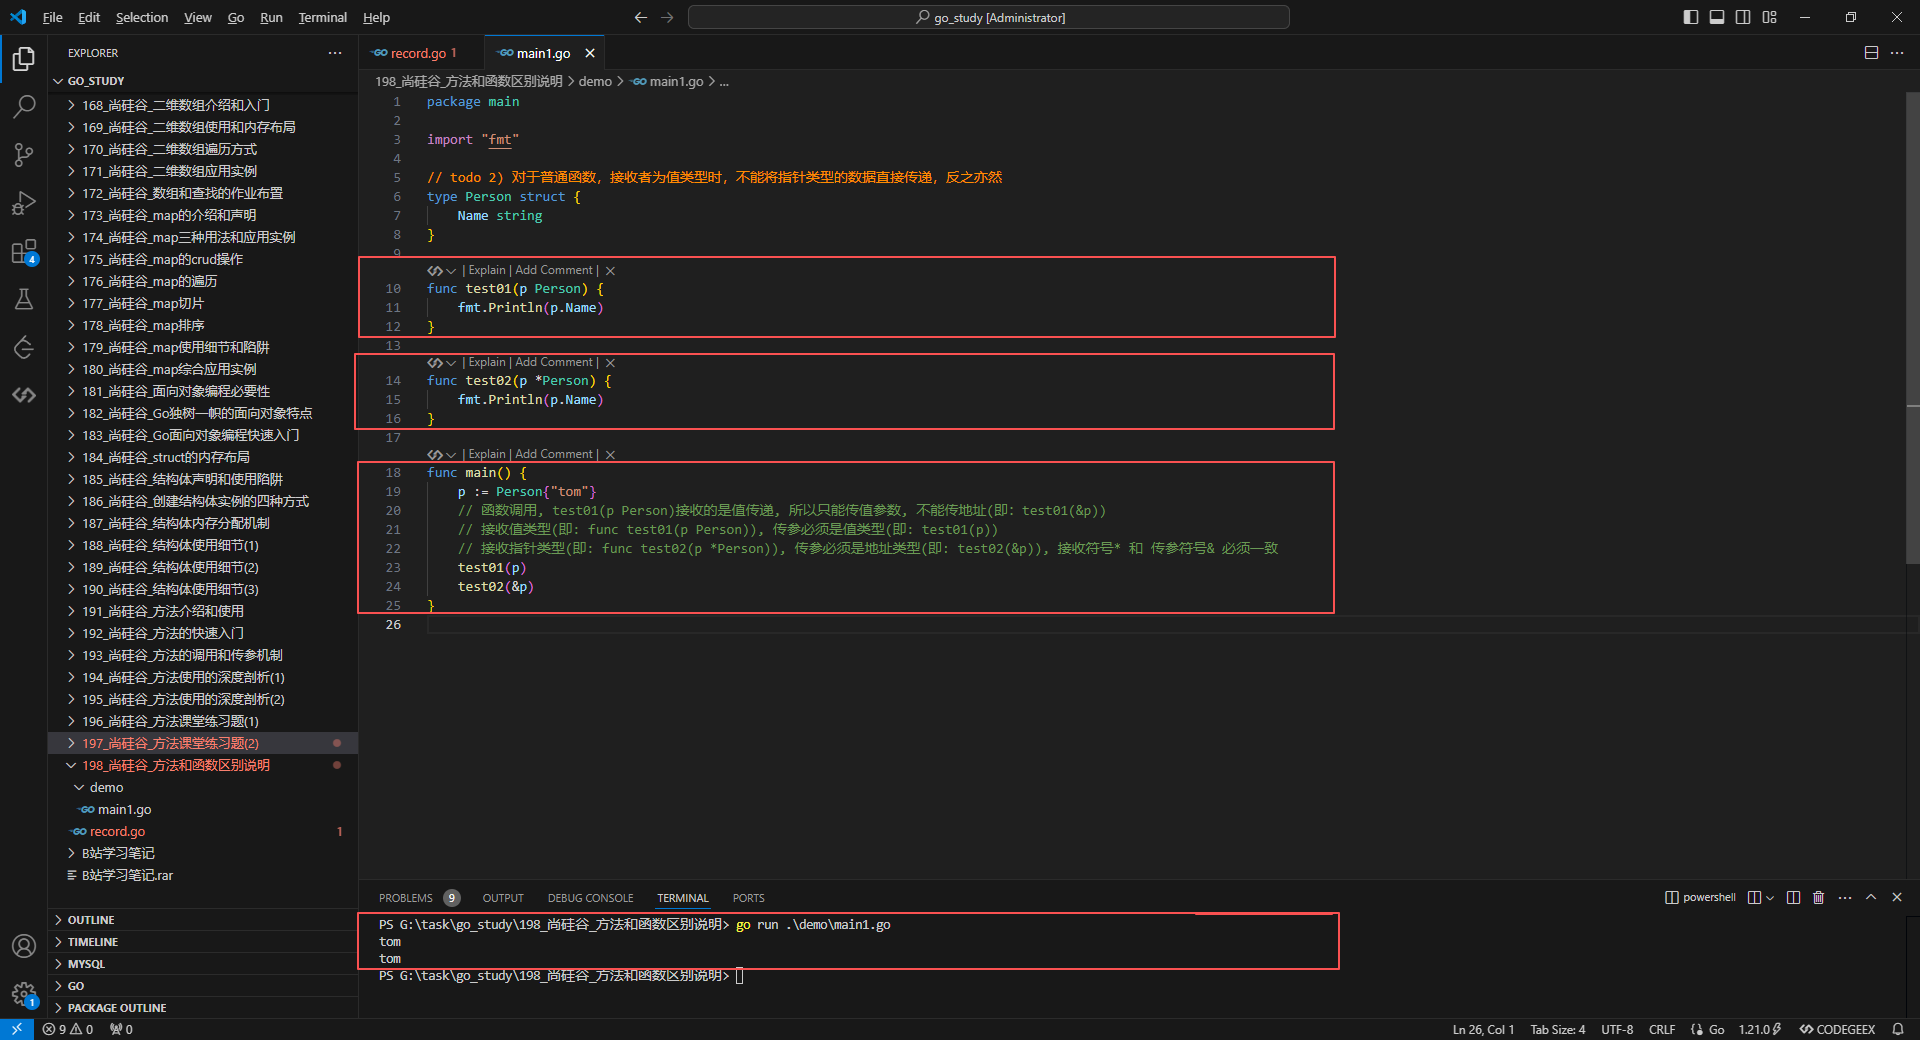
Task: Open the Terminal menu
Action: [322, 17]
